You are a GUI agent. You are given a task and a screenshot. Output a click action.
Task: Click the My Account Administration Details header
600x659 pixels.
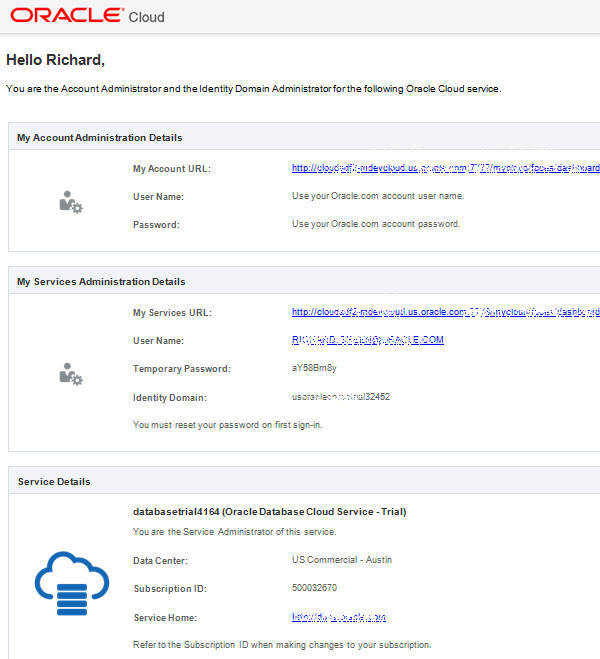pyautogui.click(x=100, y=138)
